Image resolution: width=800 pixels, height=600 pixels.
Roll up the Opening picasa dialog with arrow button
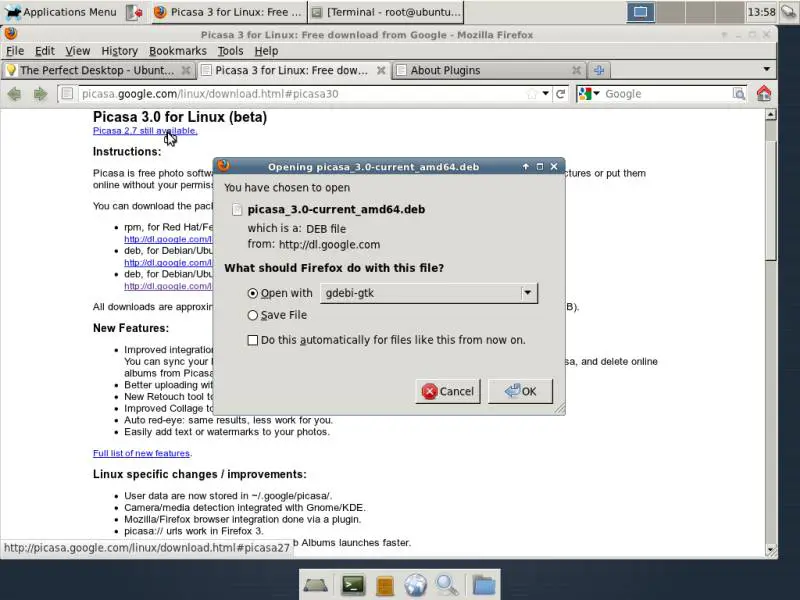click(x=526, y=167)
